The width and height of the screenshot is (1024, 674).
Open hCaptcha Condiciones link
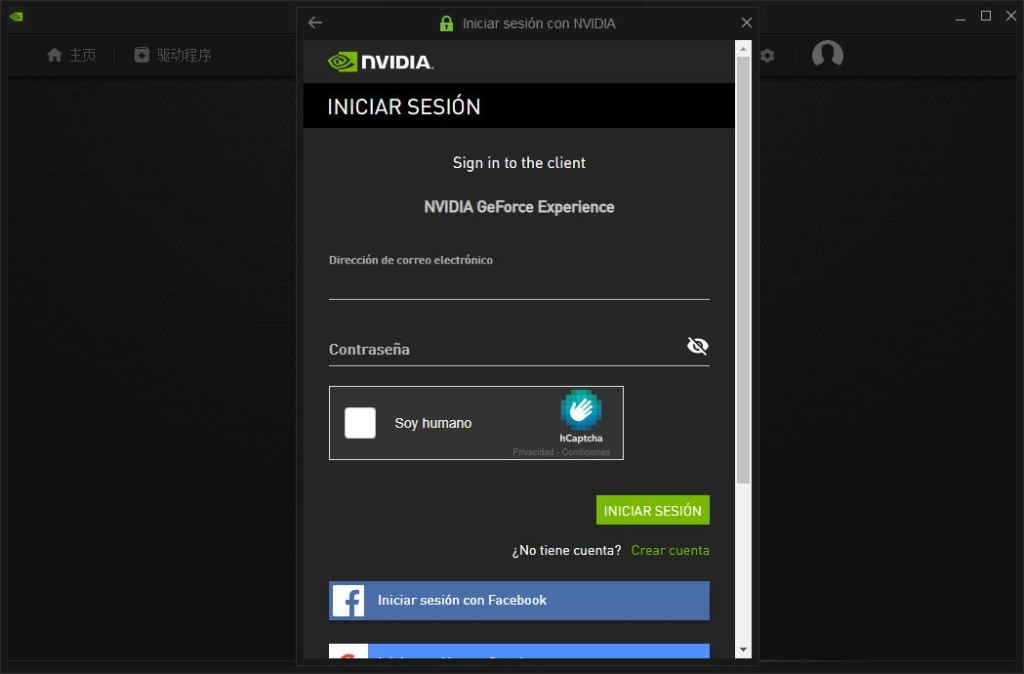(x=586, y=452)
